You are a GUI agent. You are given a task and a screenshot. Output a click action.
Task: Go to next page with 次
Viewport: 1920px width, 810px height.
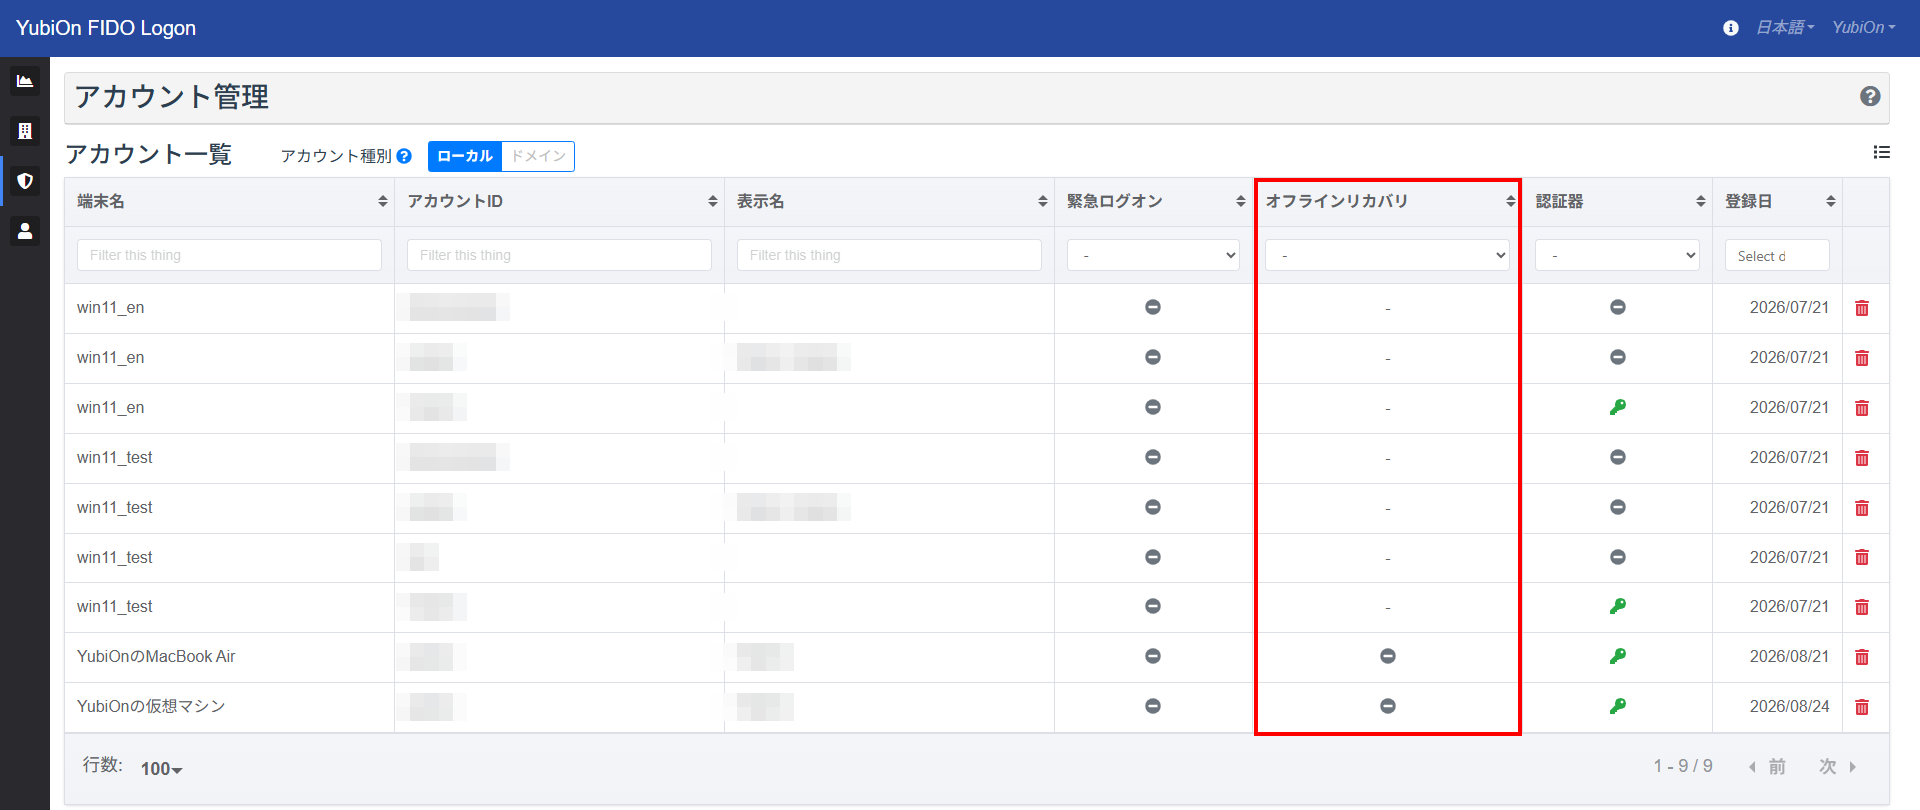point(1838,767)
